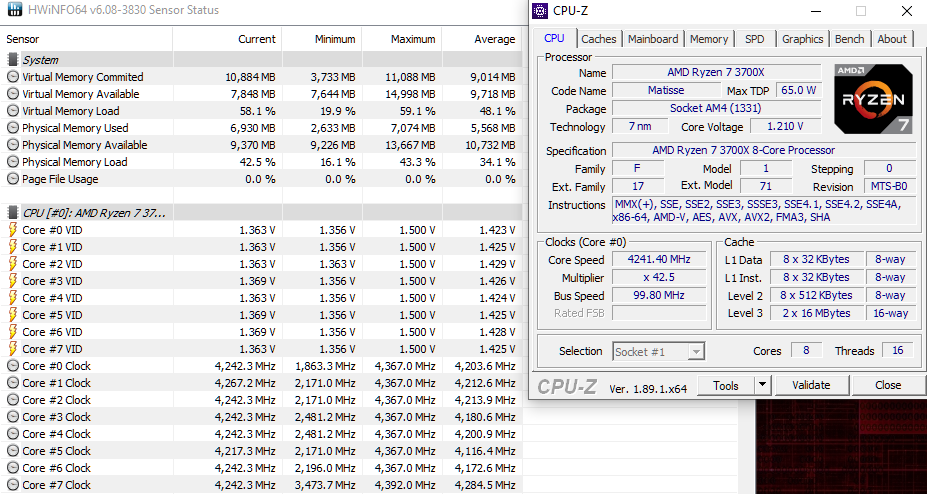Click the Sensor column header in HWiNFO64

pos(86,39)
